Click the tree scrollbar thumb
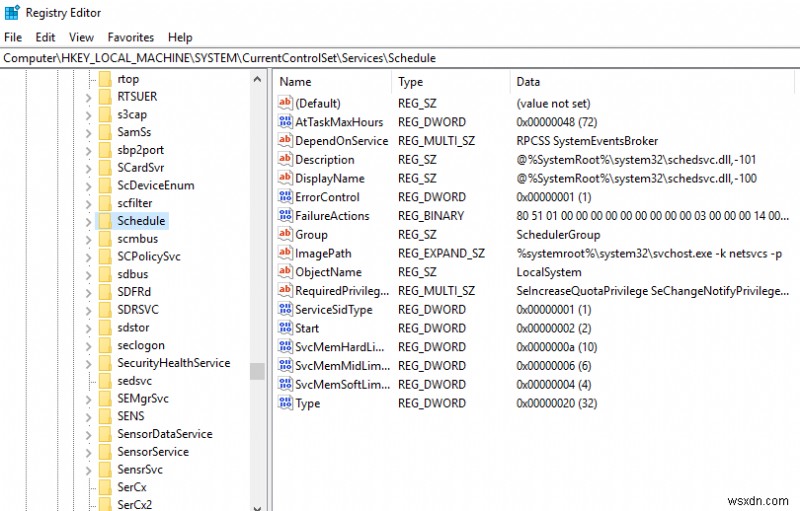The width and height of the screenshot is (800, 511). click(x=257, y=371)
